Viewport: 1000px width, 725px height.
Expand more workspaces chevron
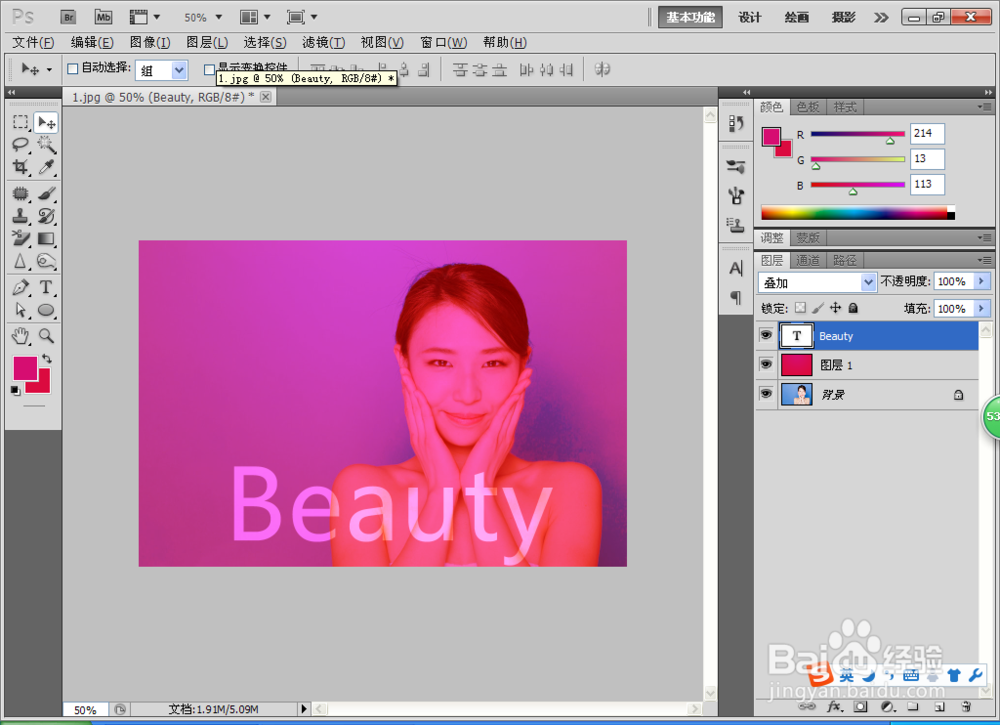click(881, 17)
